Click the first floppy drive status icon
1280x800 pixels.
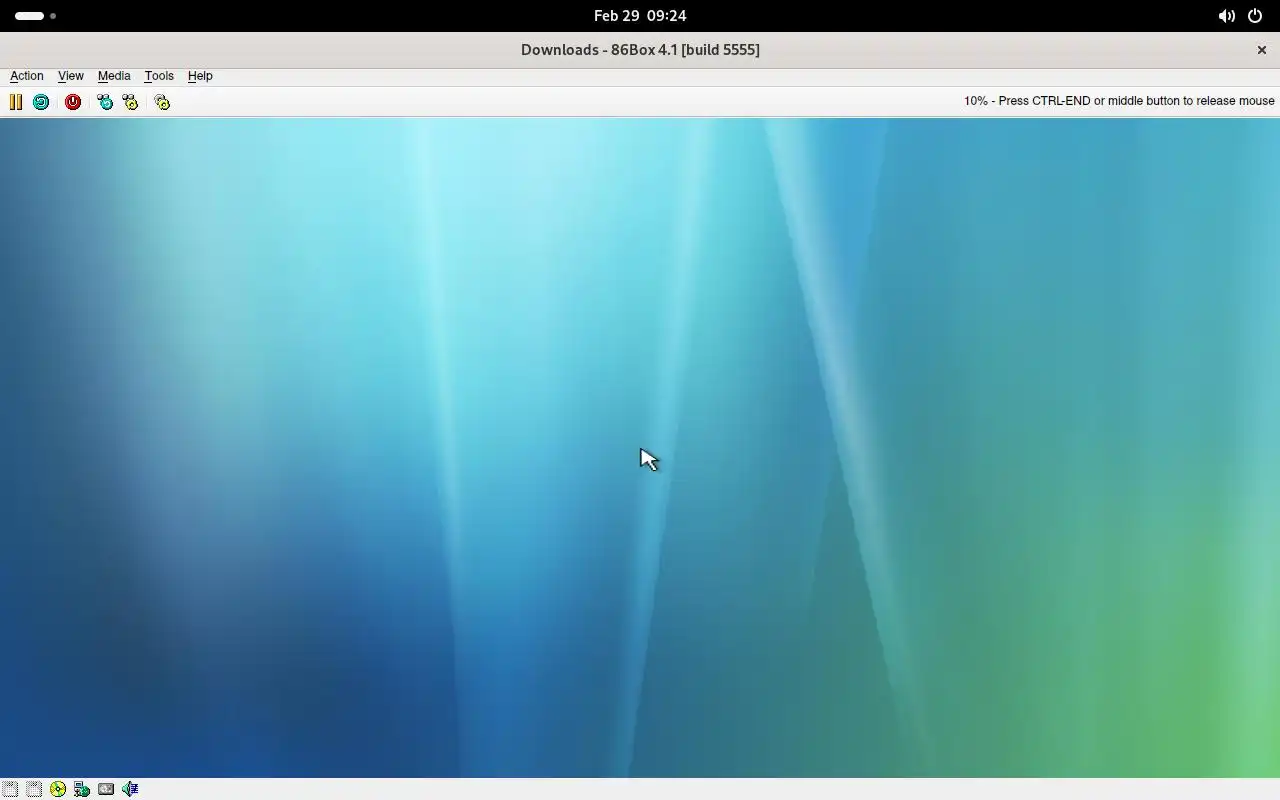coord(10,789)
